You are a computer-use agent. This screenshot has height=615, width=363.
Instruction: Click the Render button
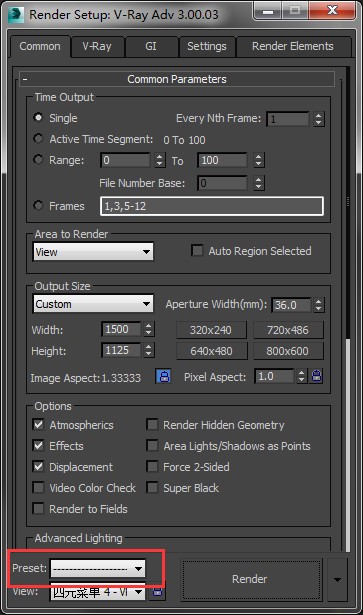[x=252, y=579]
